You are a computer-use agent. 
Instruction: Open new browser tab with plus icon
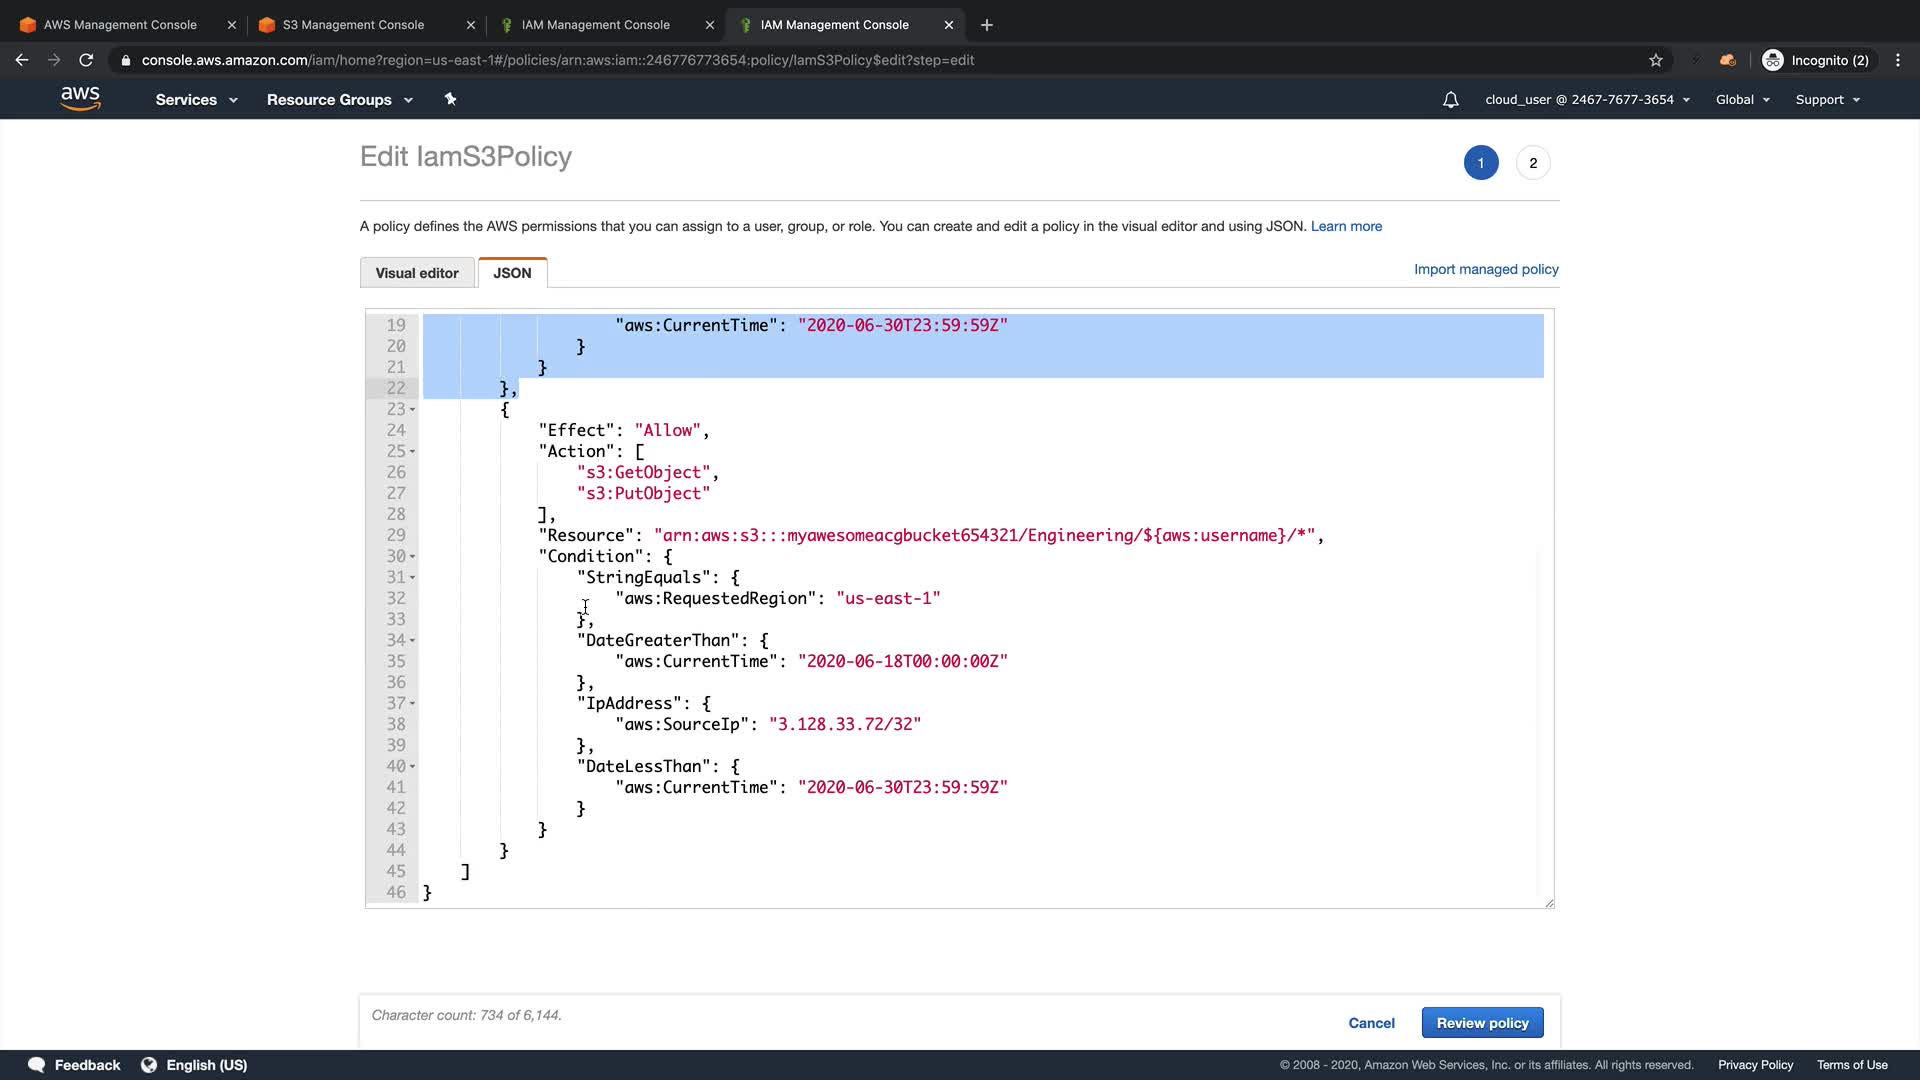click(x=987, y=25)
